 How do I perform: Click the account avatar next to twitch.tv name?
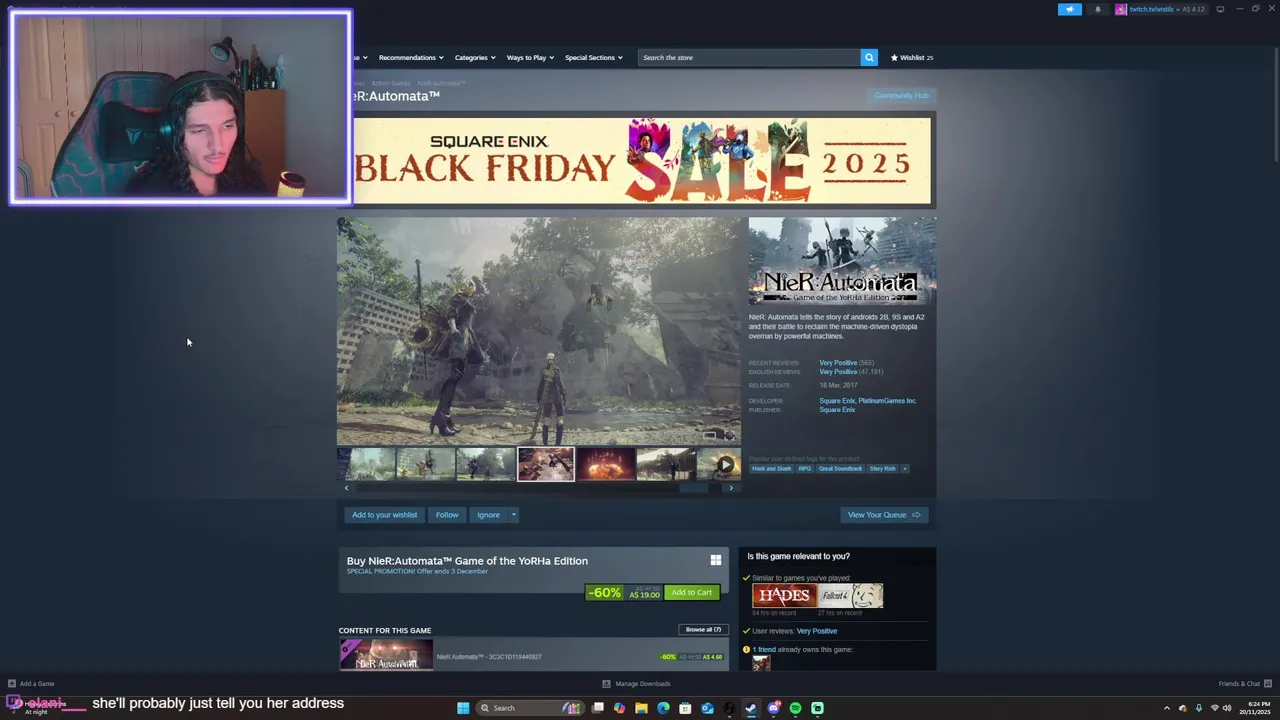(x=1121, y=9)
